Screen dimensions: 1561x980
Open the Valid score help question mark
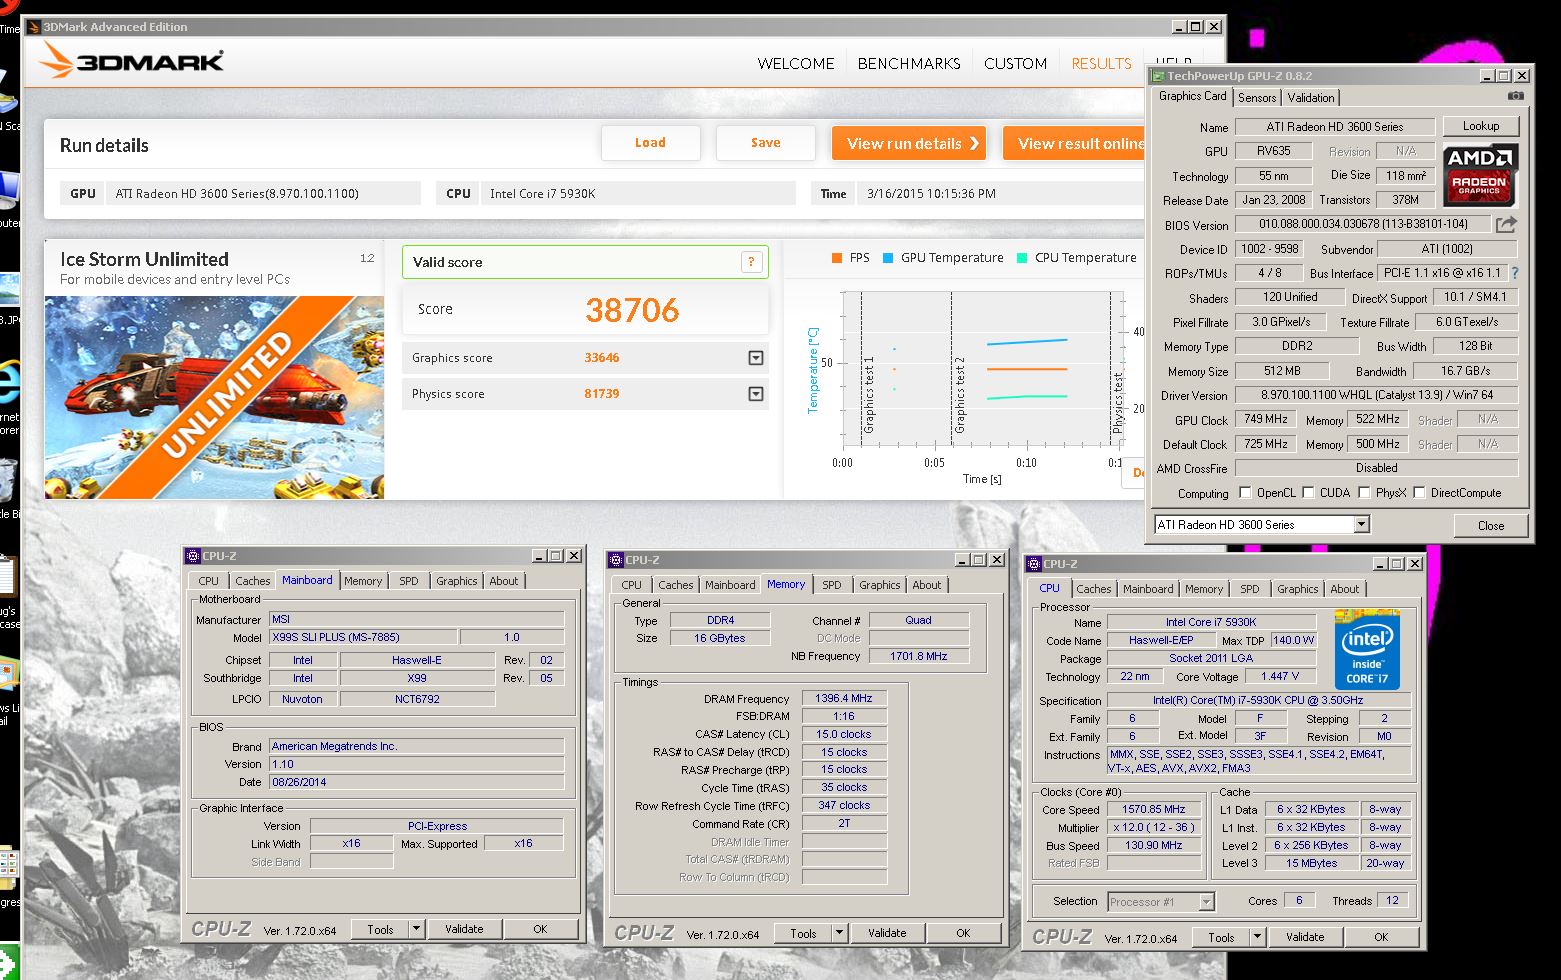751,262
